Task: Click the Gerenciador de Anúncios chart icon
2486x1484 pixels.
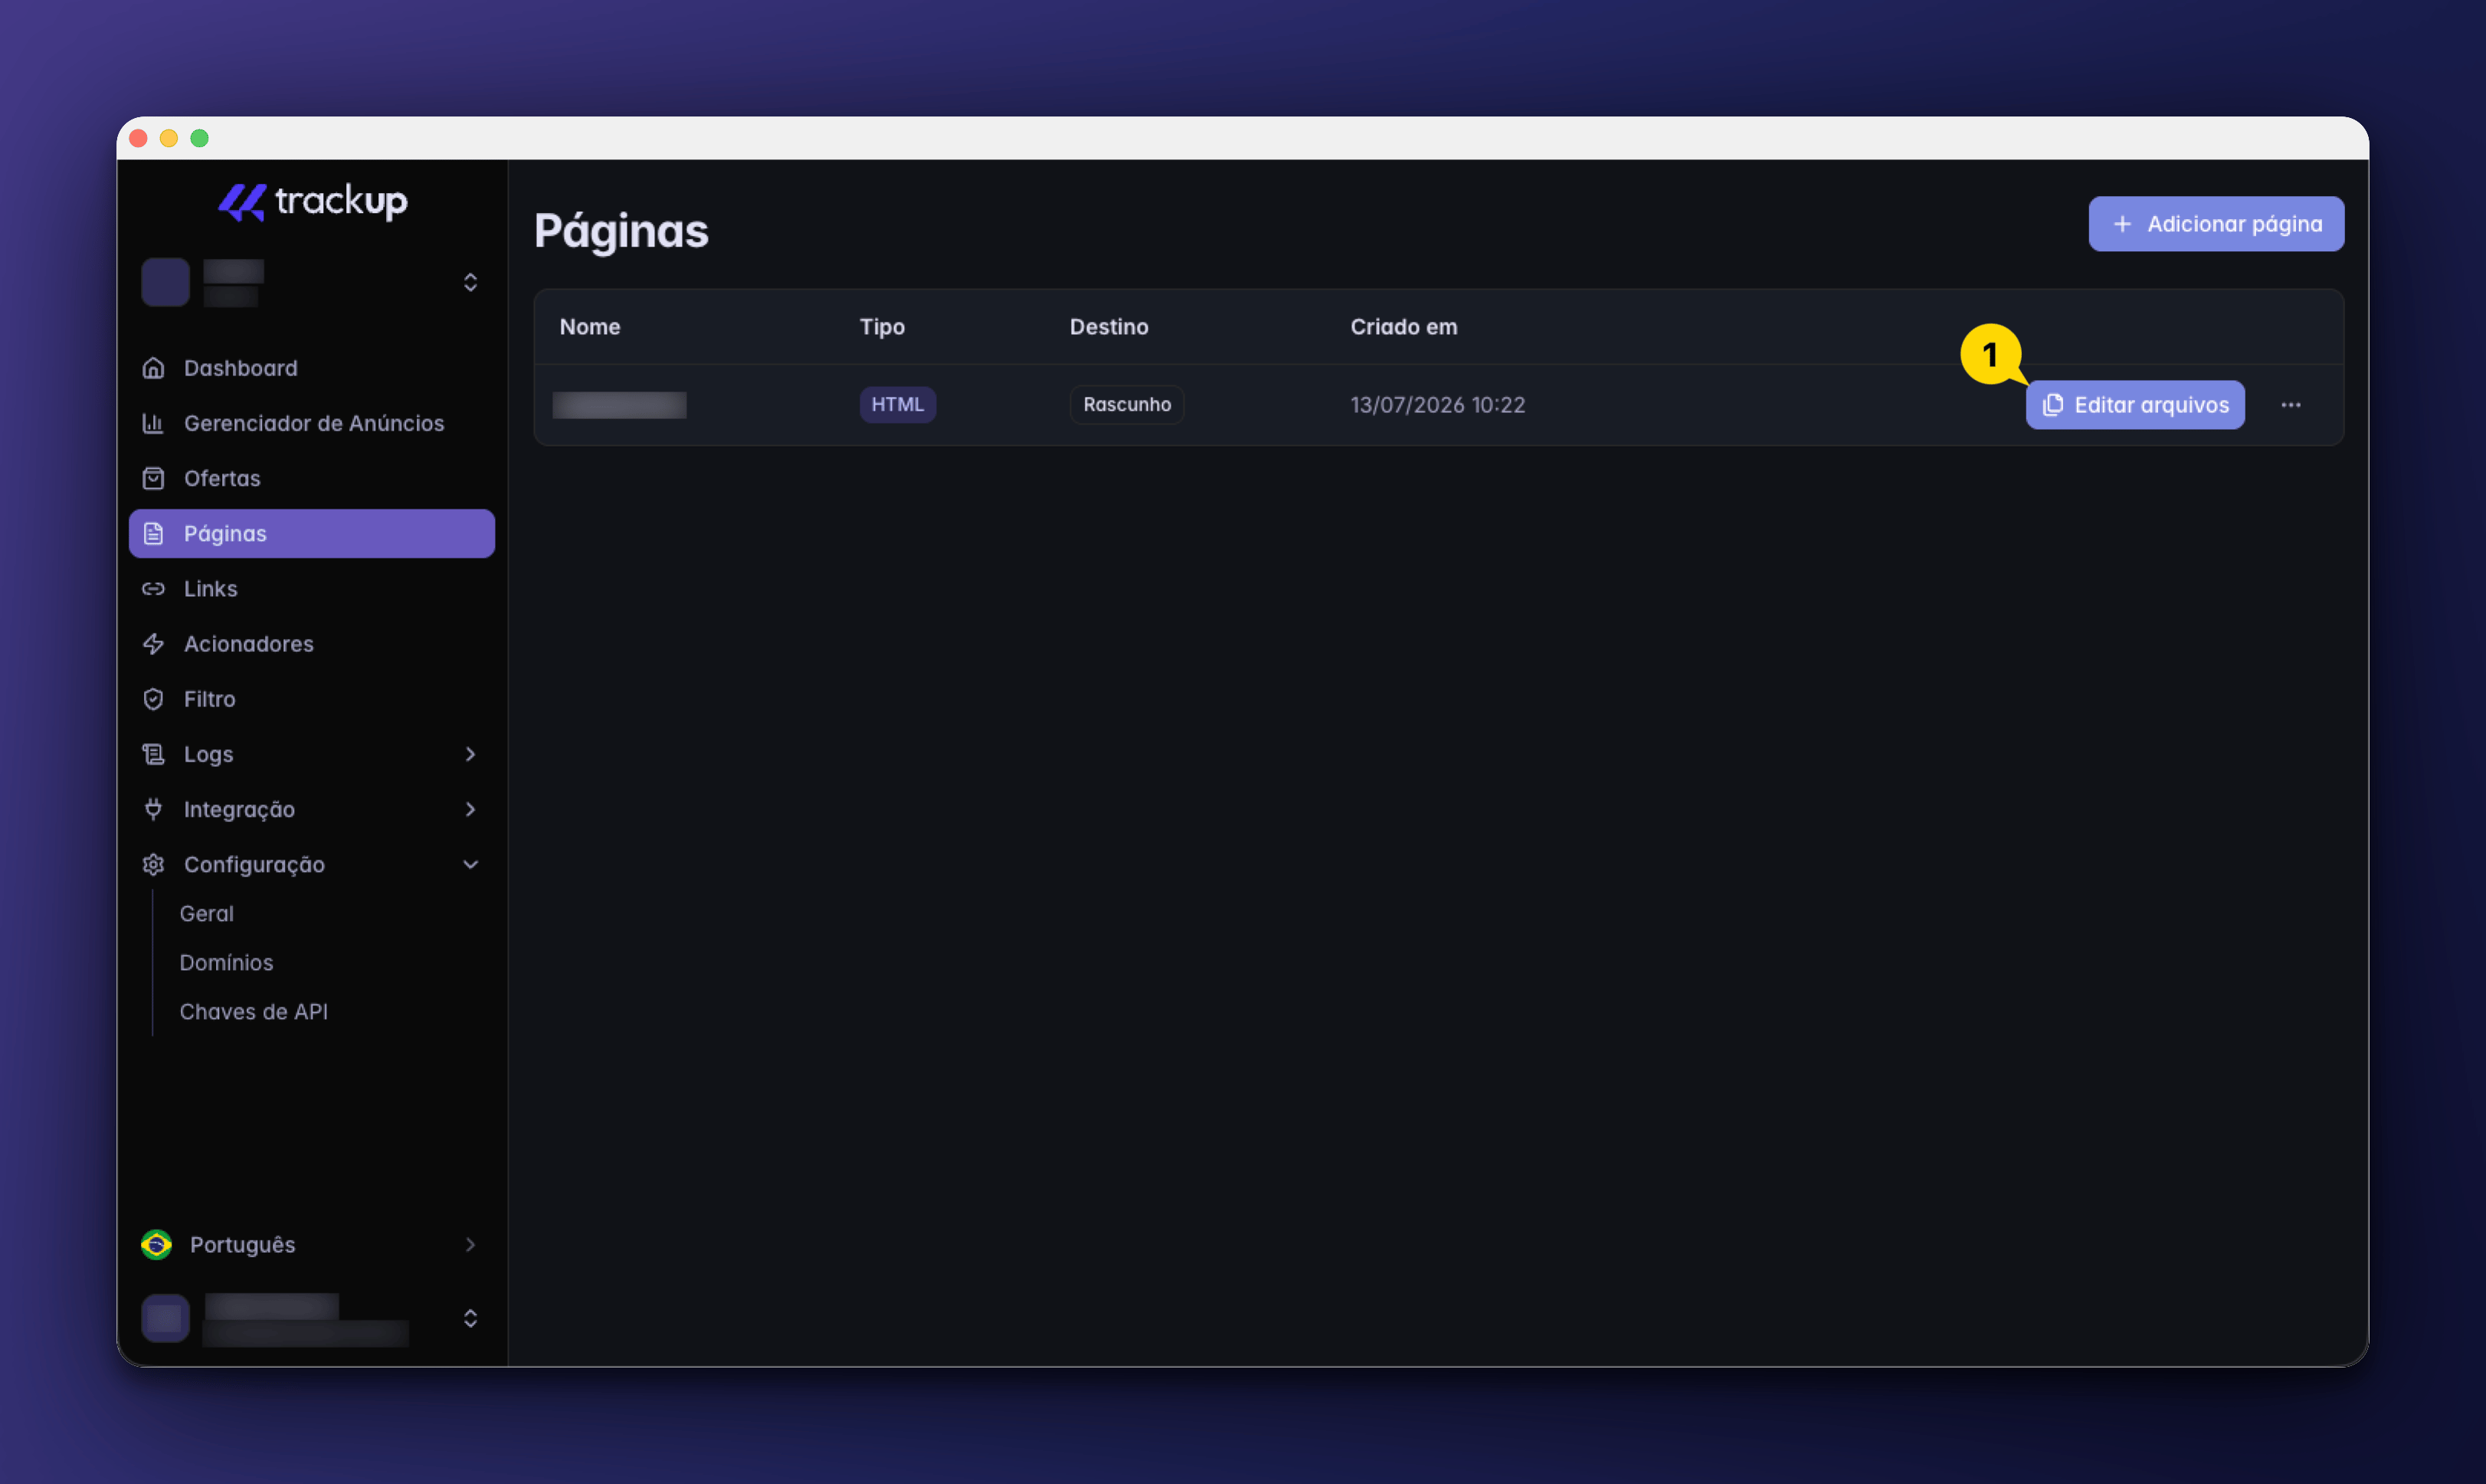Action: pyautogui.click(x=153, y=423)
